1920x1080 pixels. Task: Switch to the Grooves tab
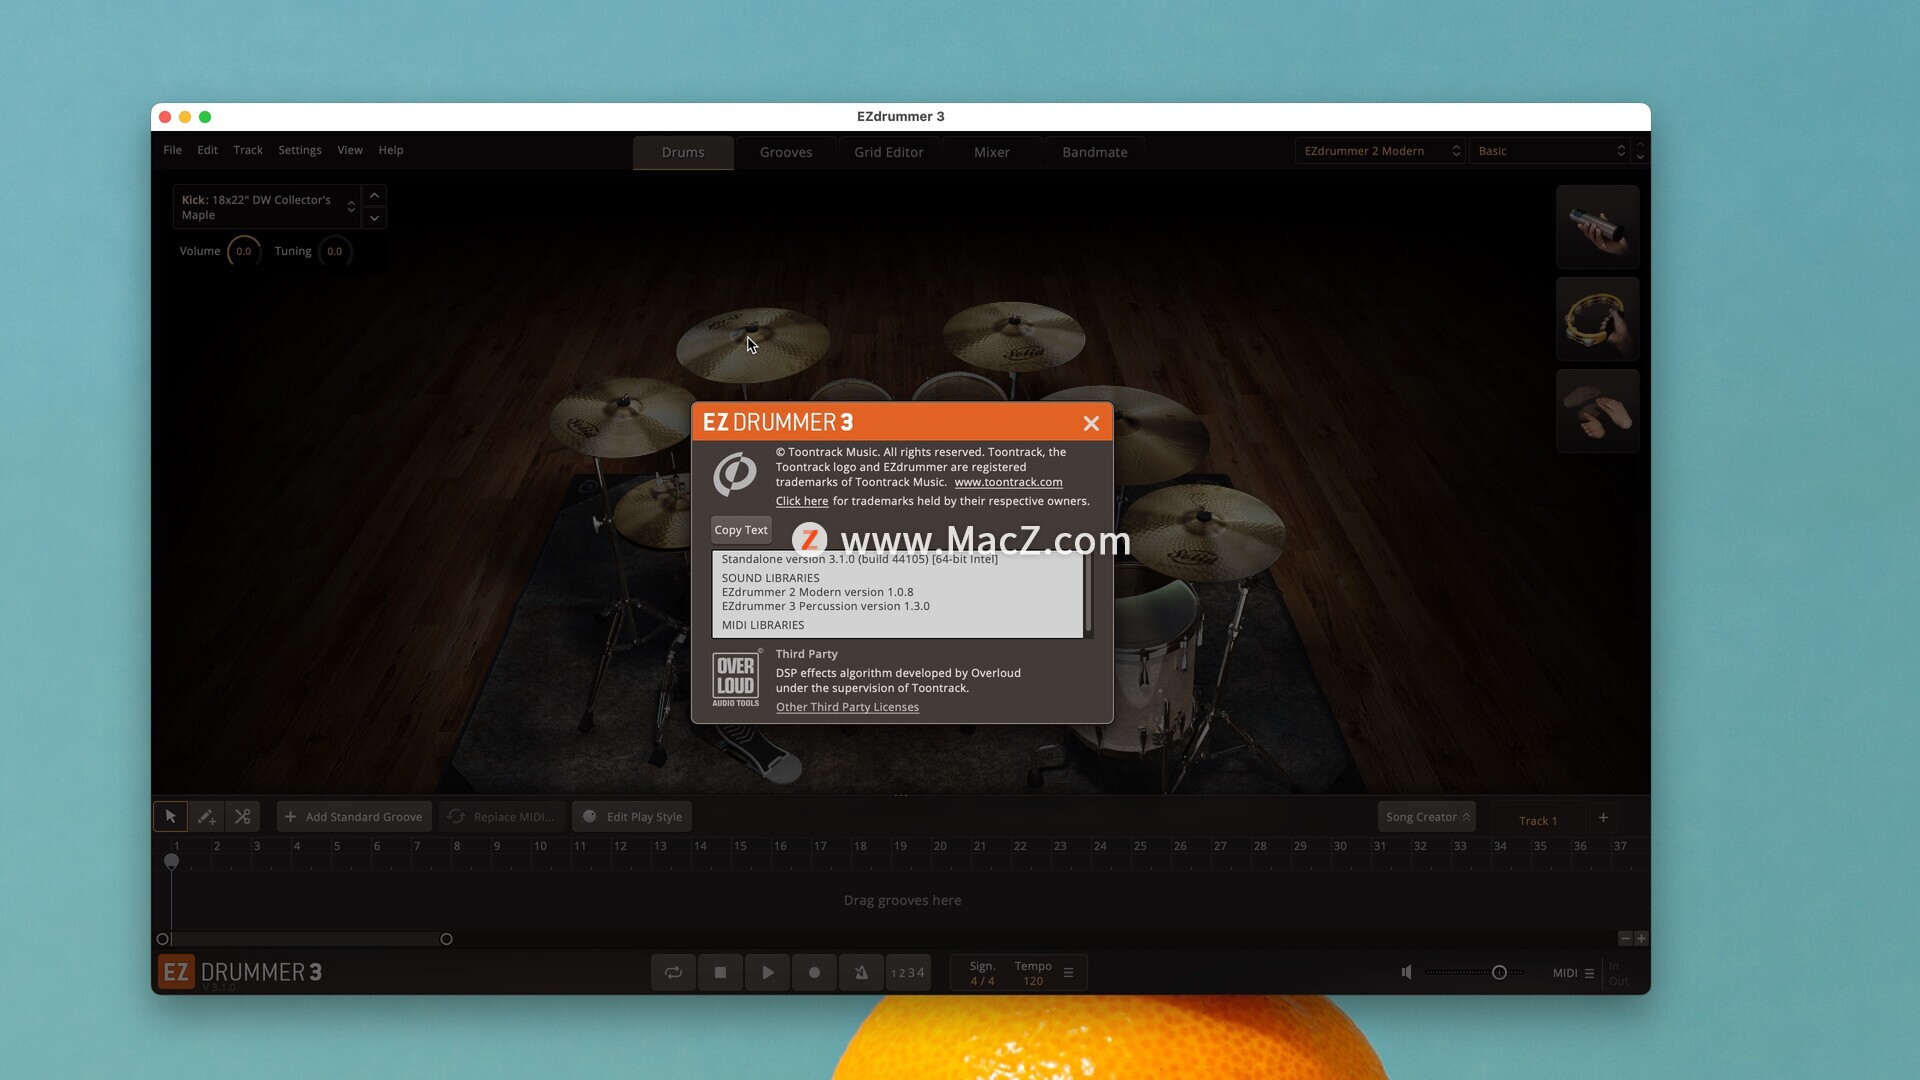786,152
